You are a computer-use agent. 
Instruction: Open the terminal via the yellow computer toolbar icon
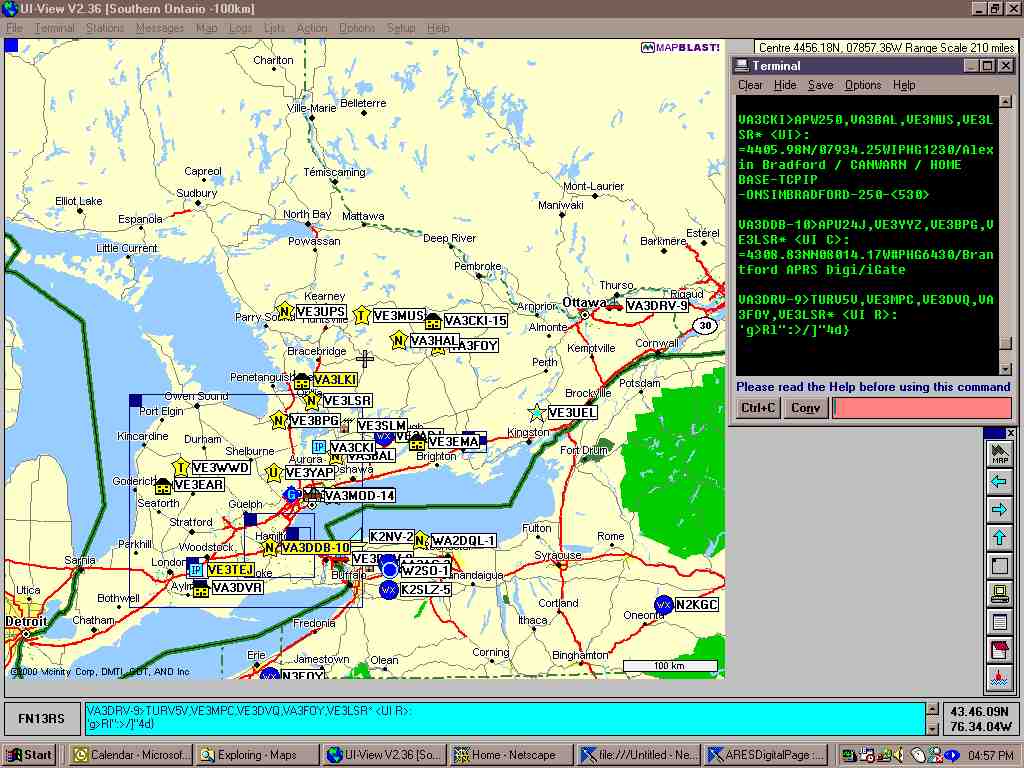[x=999, y=594]
